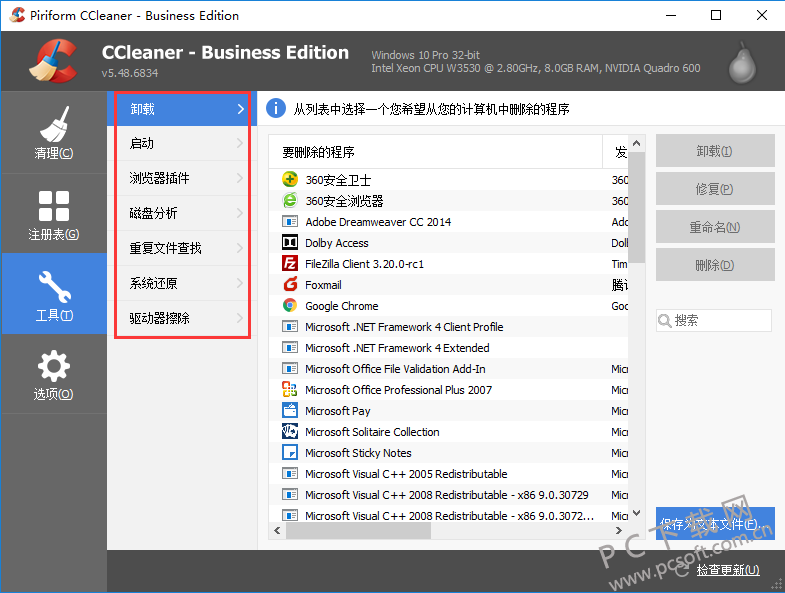Click the search magnifier icon

pos(665,321)
